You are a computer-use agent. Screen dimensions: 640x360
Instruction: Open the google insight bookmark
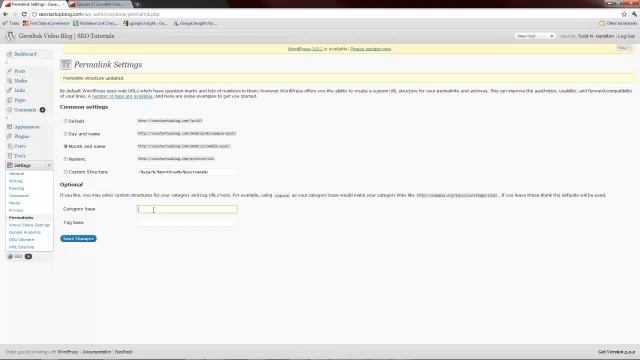coord(145,23)
